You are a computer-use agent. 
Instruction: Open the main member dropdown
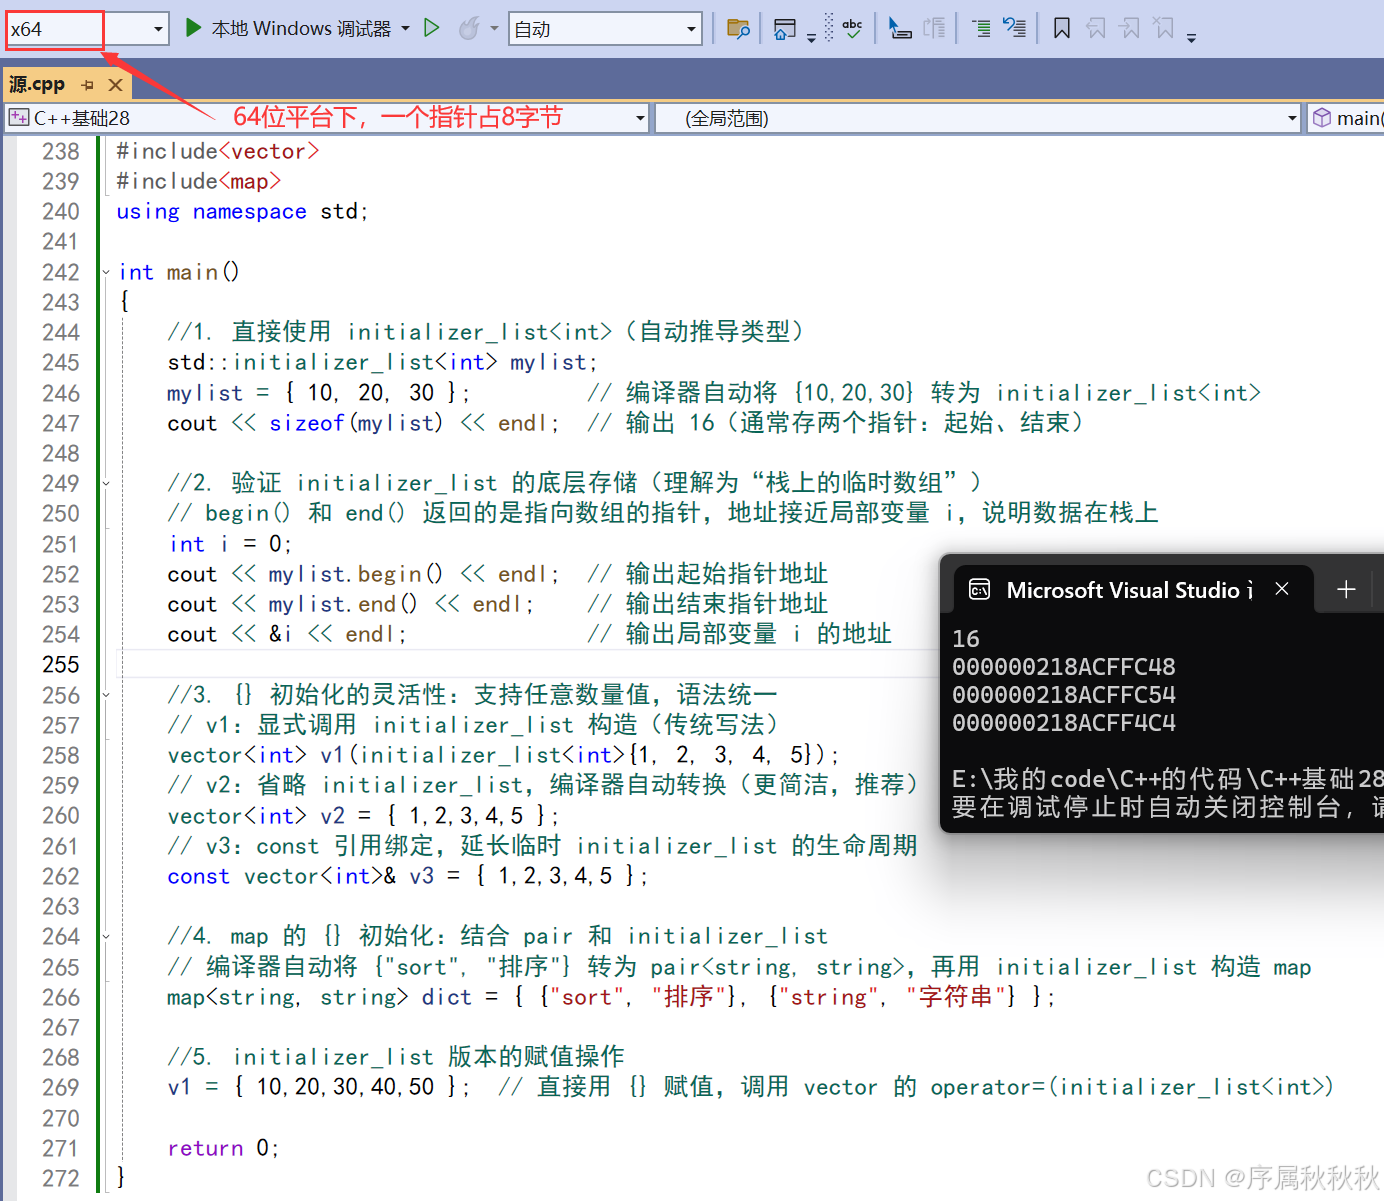[x=1346, y=118]
